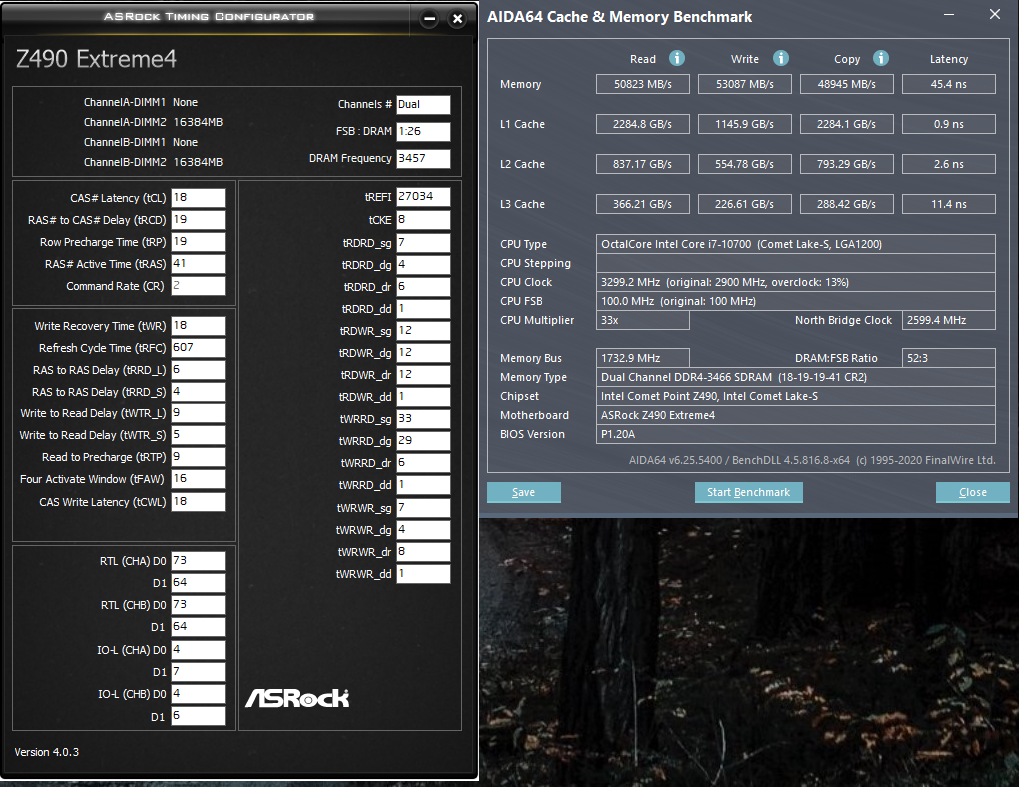This screenshot has width=1019, height=787.
Task: Select the tRDRD_sg value field
Action: click(423, 243)
